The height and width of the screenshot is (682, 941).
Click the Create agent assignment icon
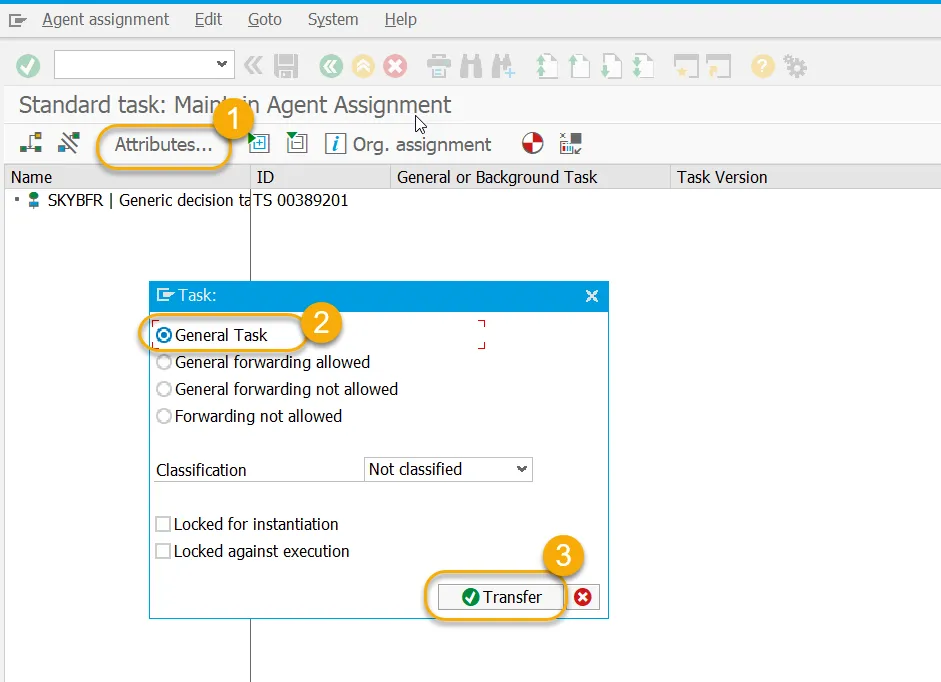31,143
